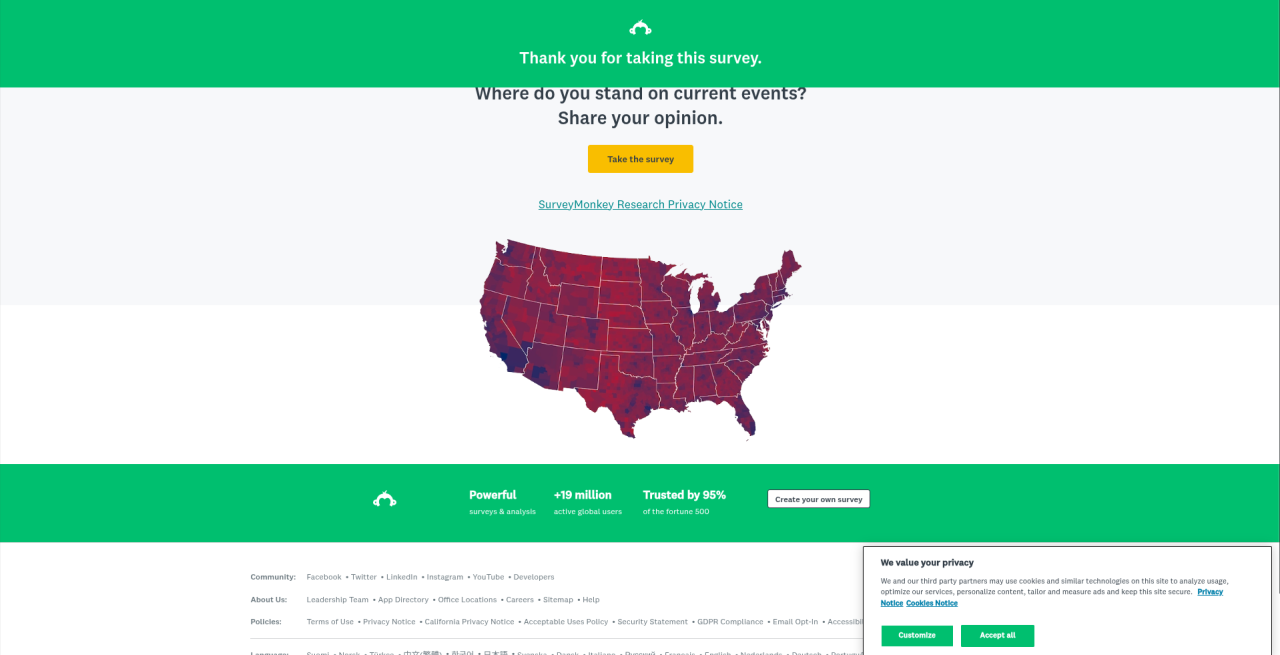Click the SurveyMonkey logo in the top header

[640, 28]
